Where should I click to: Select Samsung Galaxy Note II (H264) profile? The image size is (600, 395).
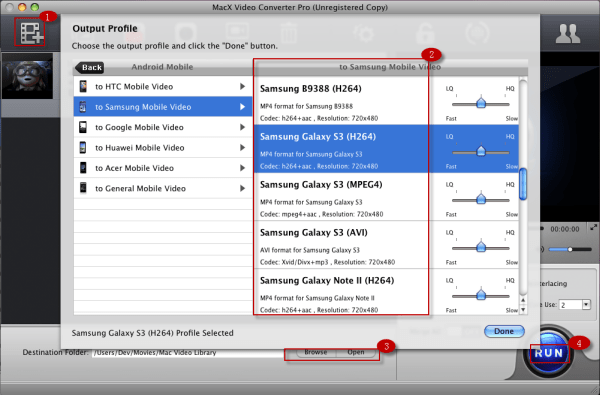tap(386, 292)
